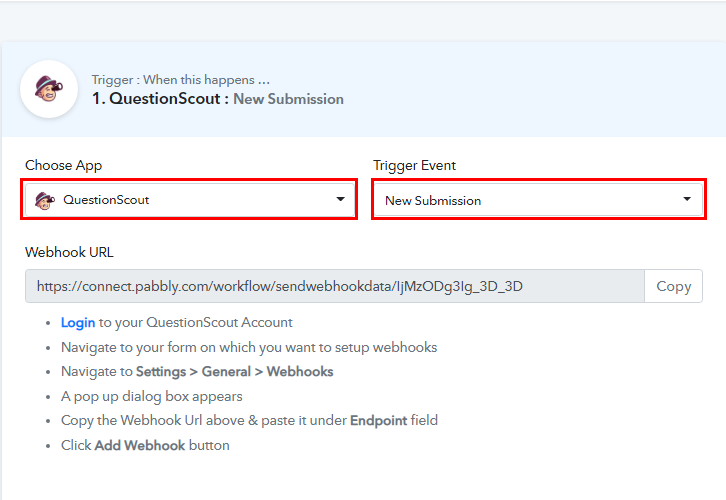Click the 'Webhook URL' label
Image resolution: width=726 pixels, height=500 pixels.
(x=69, y=252)
